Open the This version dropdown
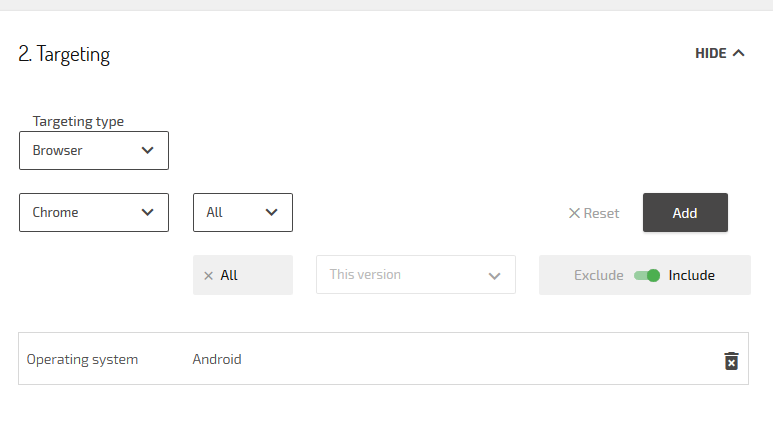This screenshot has width=773, height=425. pos(415,275)
